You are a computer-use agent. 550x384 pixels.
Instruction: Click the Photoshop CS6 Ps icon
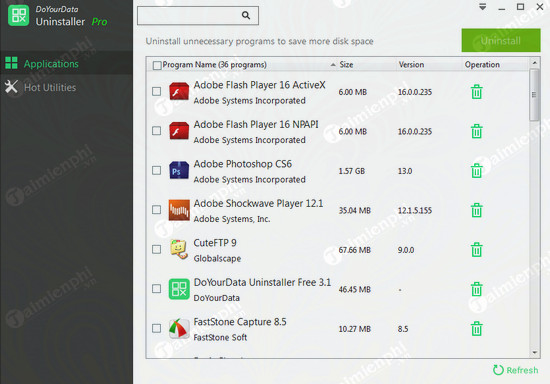coord(179,170)
